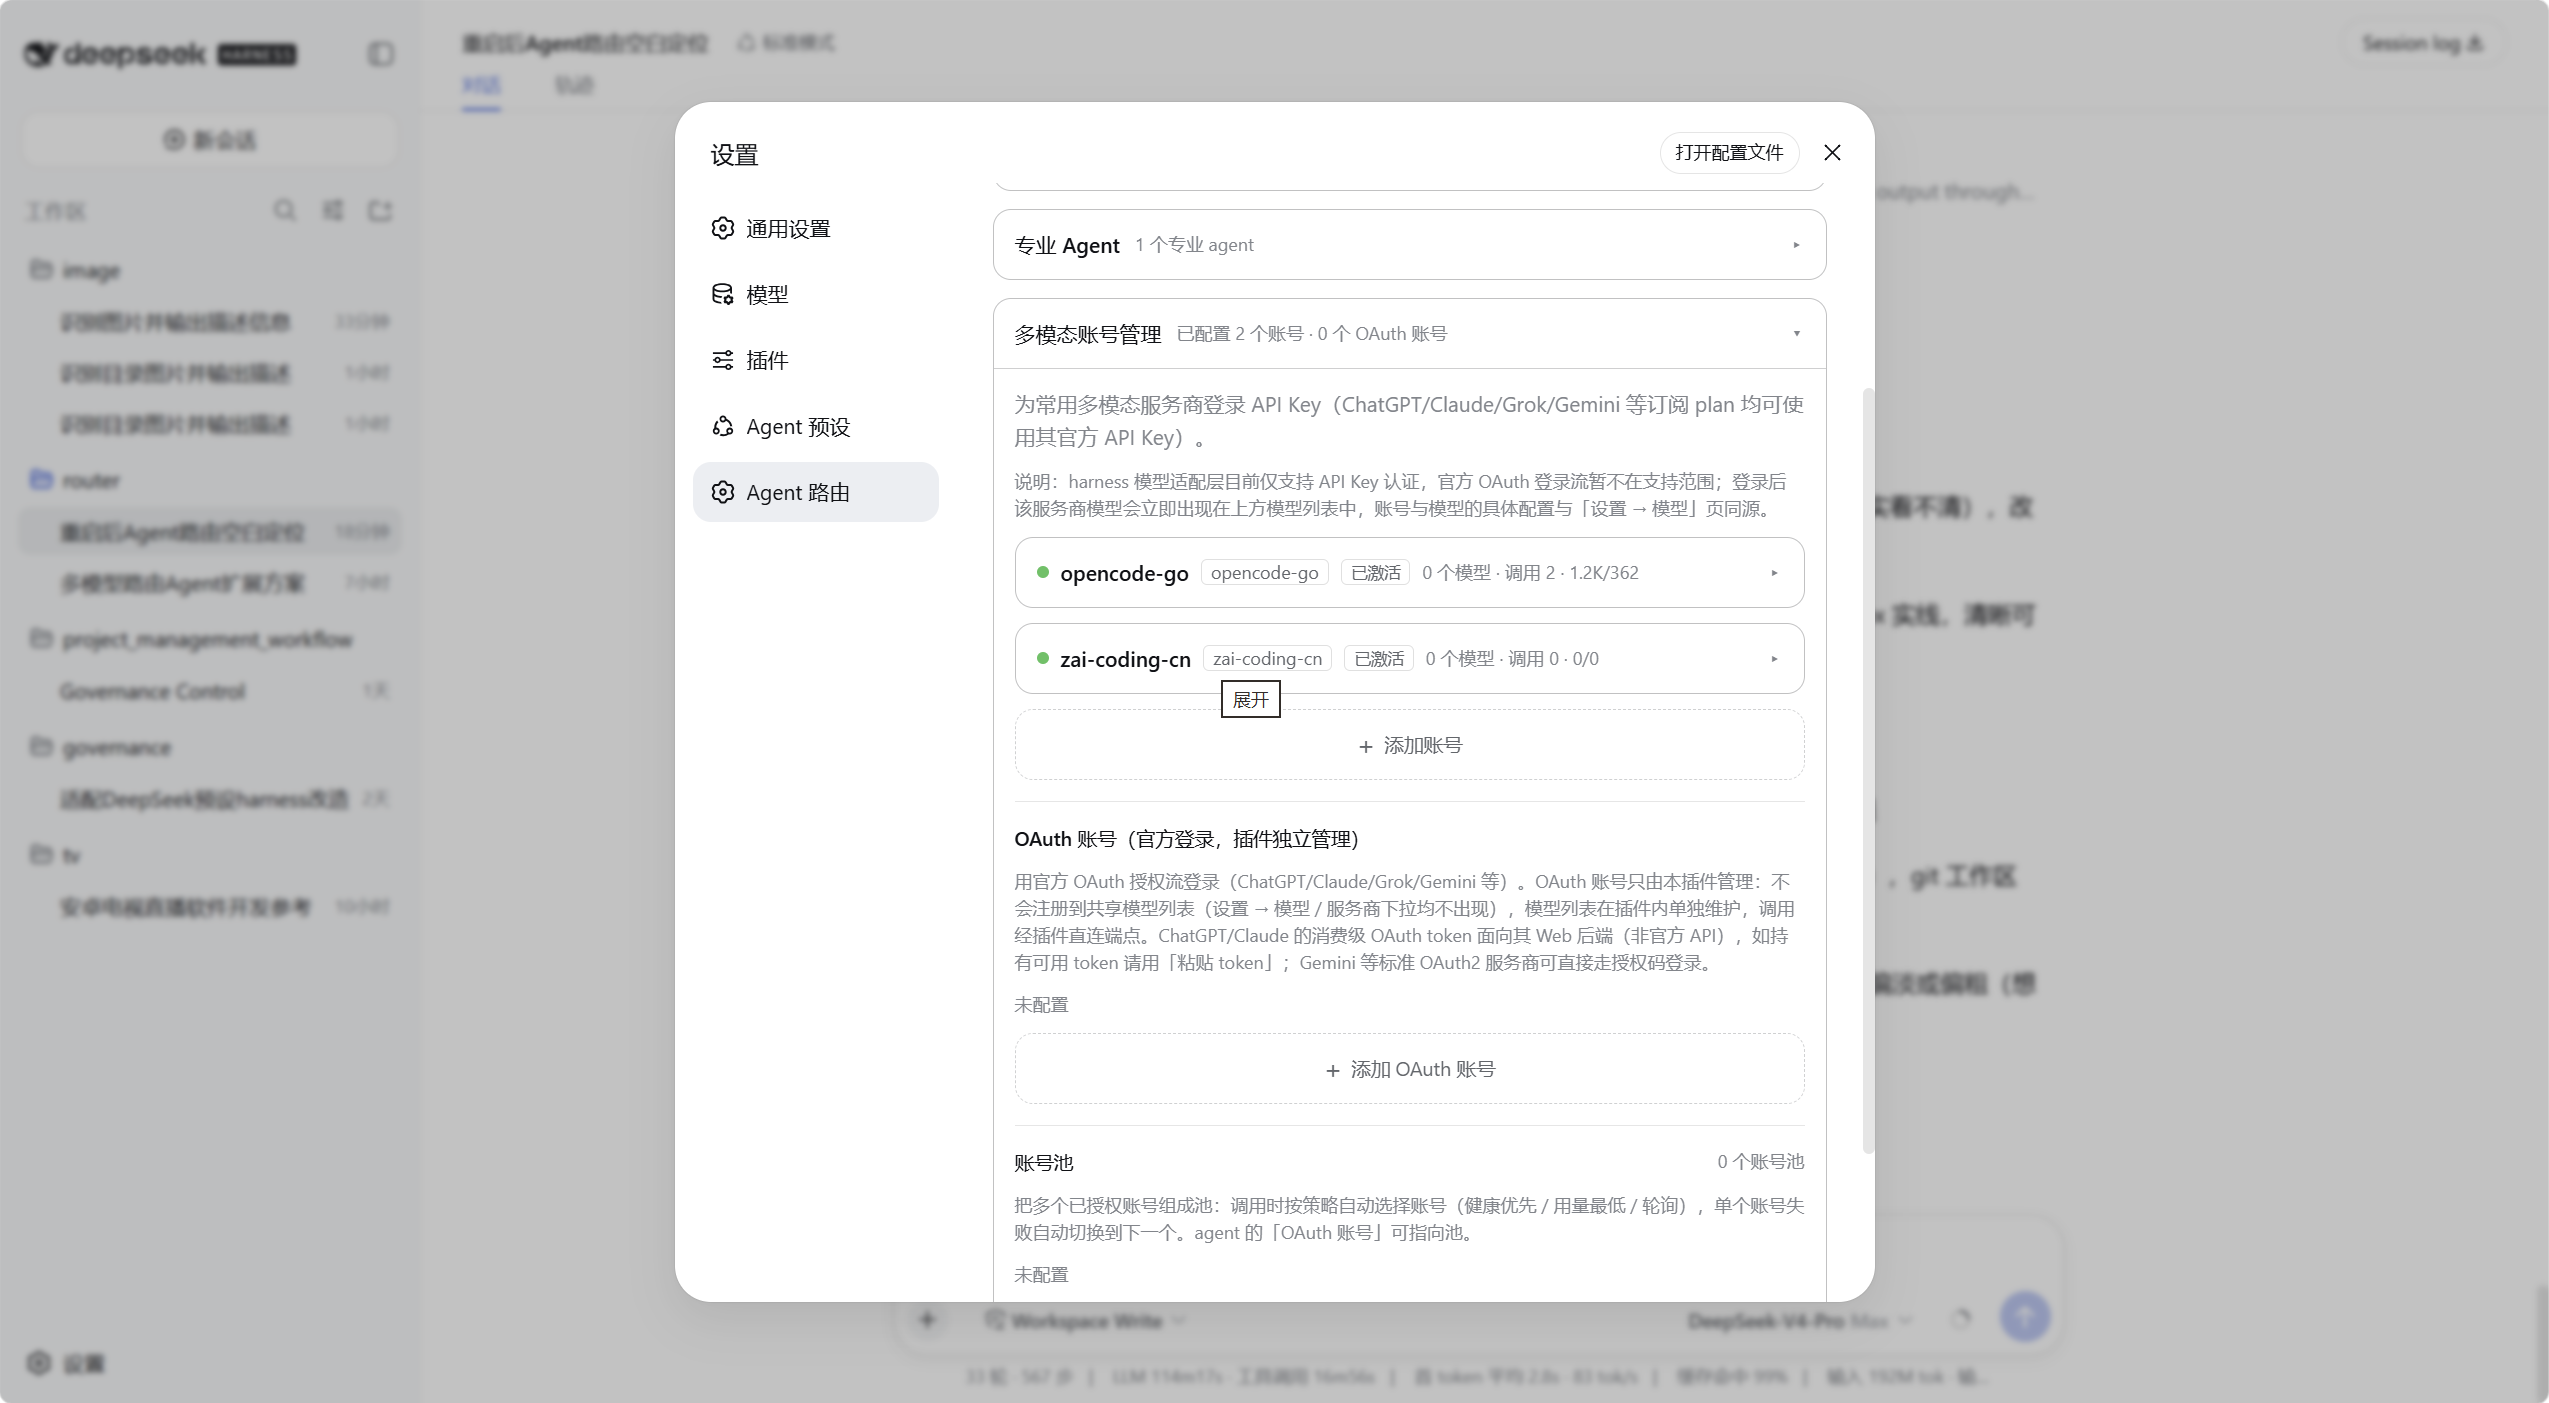2549x1403 pixels.
Task: Click the opencode-go provider tag
Action: click(1264, 573)
